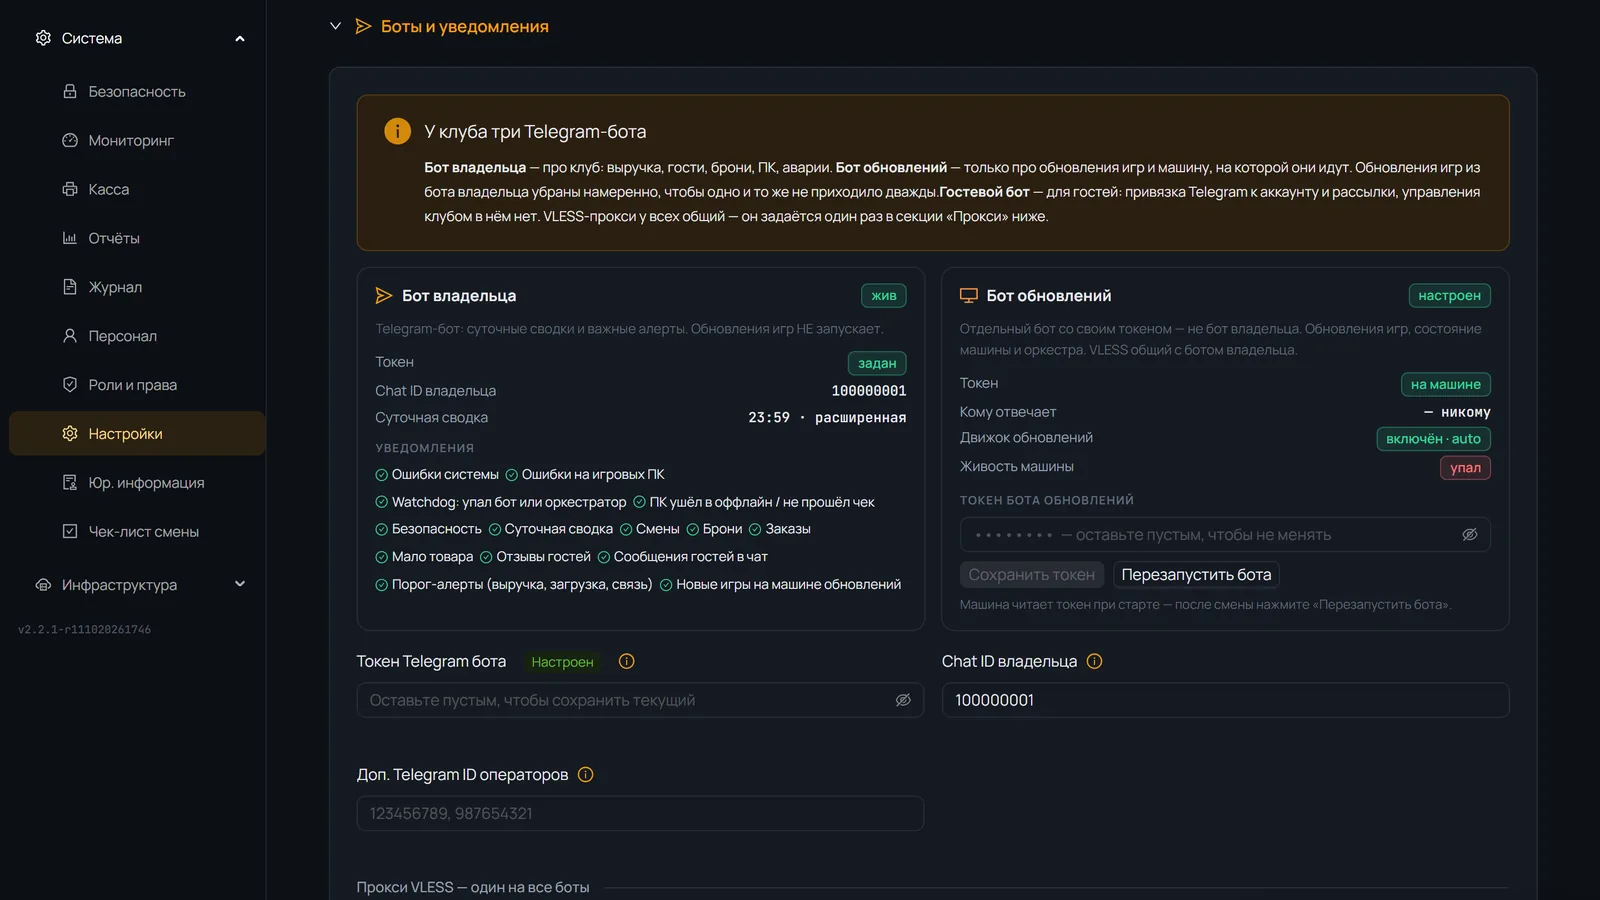Click the Перезапустить бота button
This screenshot has width=1600, height=900.
1196,575
